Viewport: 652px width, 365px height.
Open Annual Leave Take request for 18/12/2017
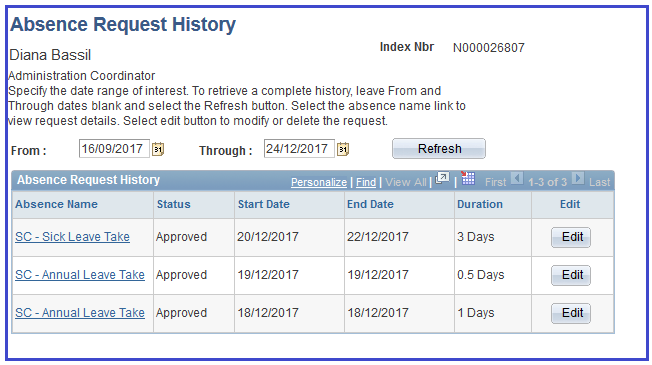point(80,313)
